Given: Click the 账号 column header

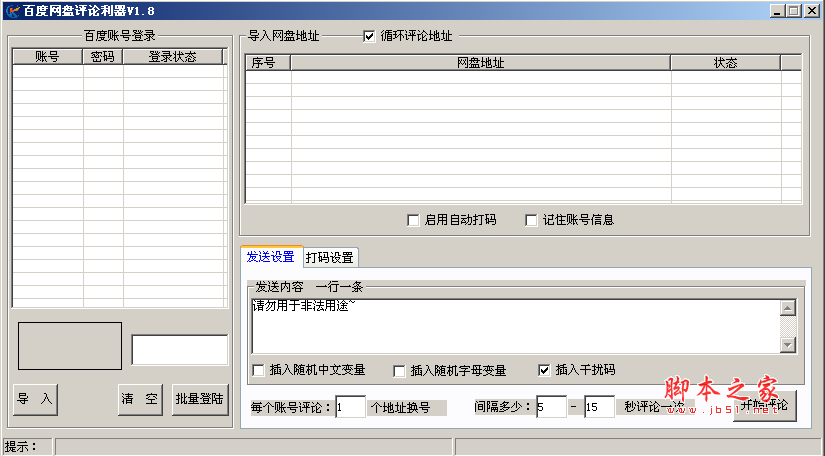Looking at the screenshot, I should pos(47,56).
